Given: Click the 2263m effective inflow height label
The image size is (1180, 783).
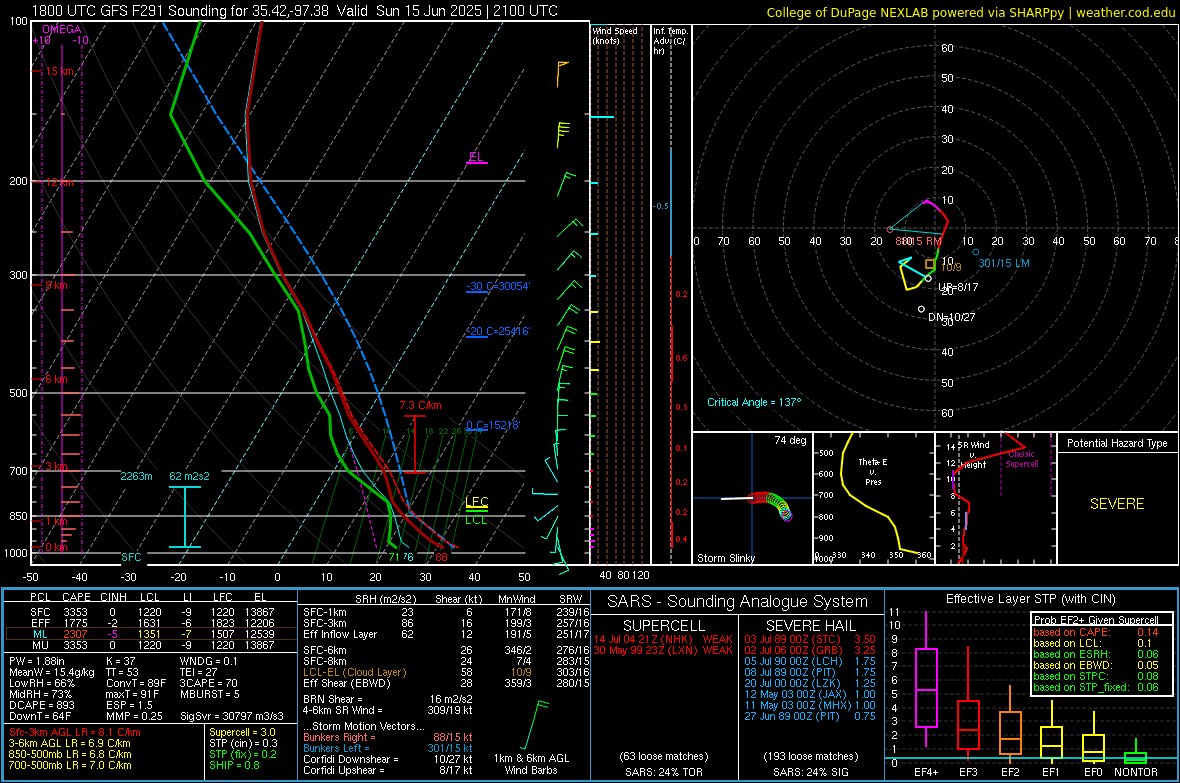Looking at the screenshot, I should 136,477.
